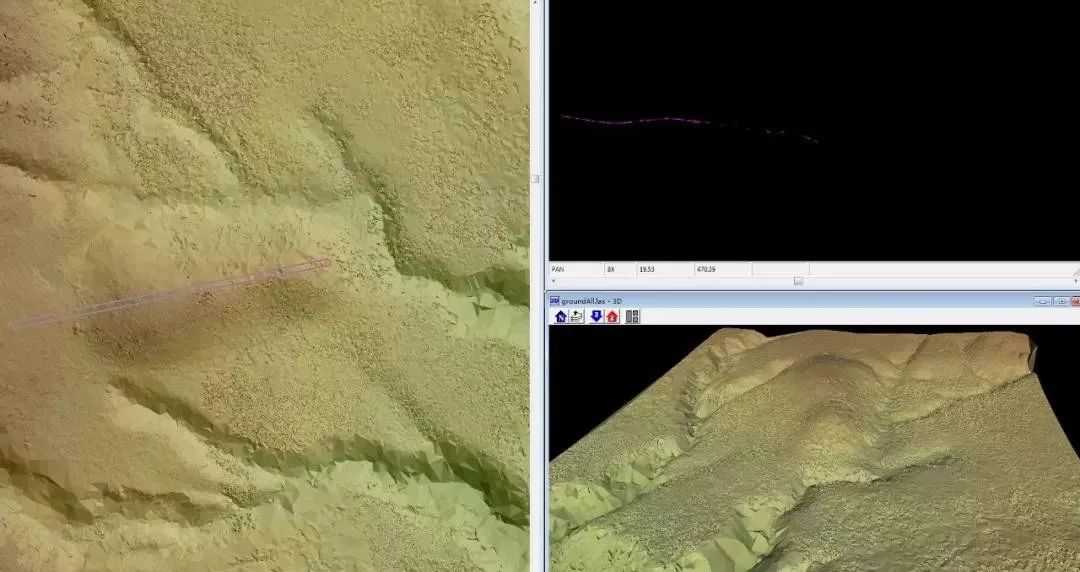Maximize the groundAll.las 3D window
The height and width of the screenshot is (572, 1080).
point(1061,300)
